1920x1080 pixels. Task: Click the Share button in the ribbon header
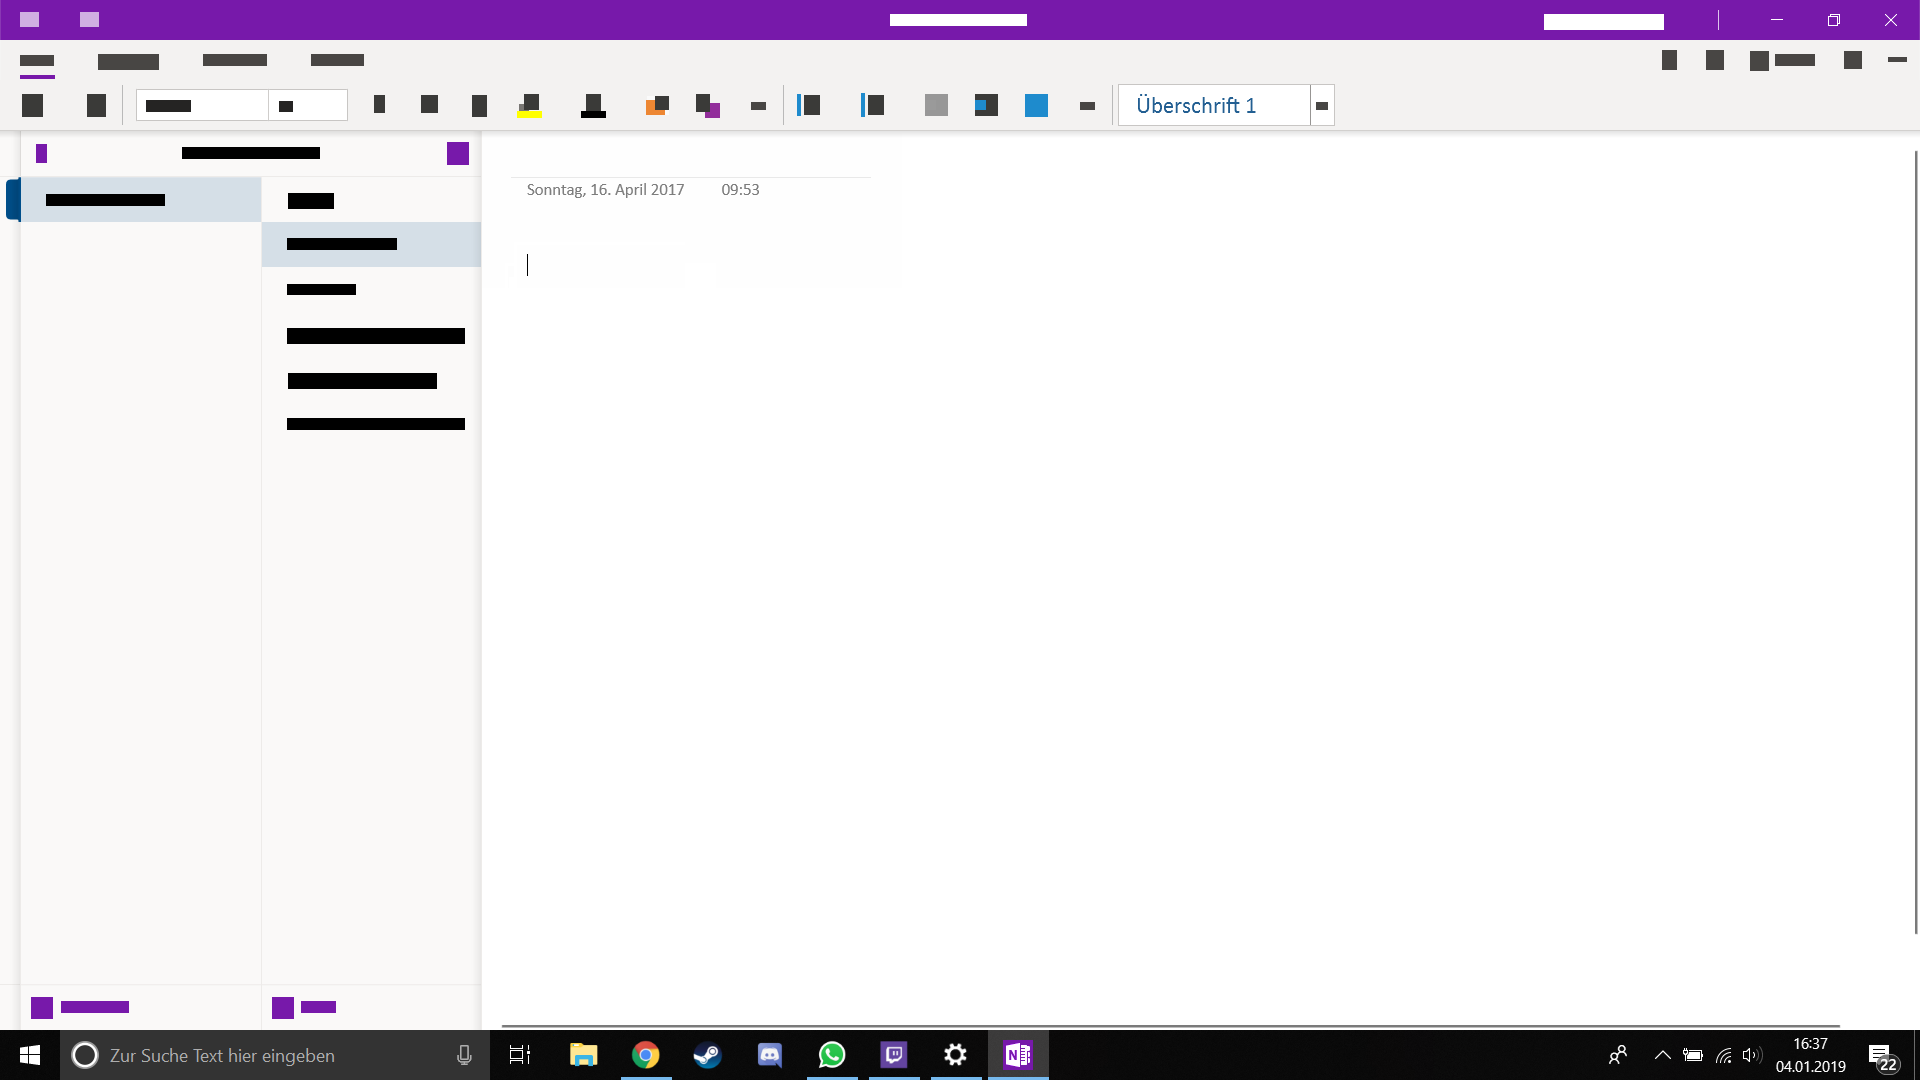pos(1782,61)
